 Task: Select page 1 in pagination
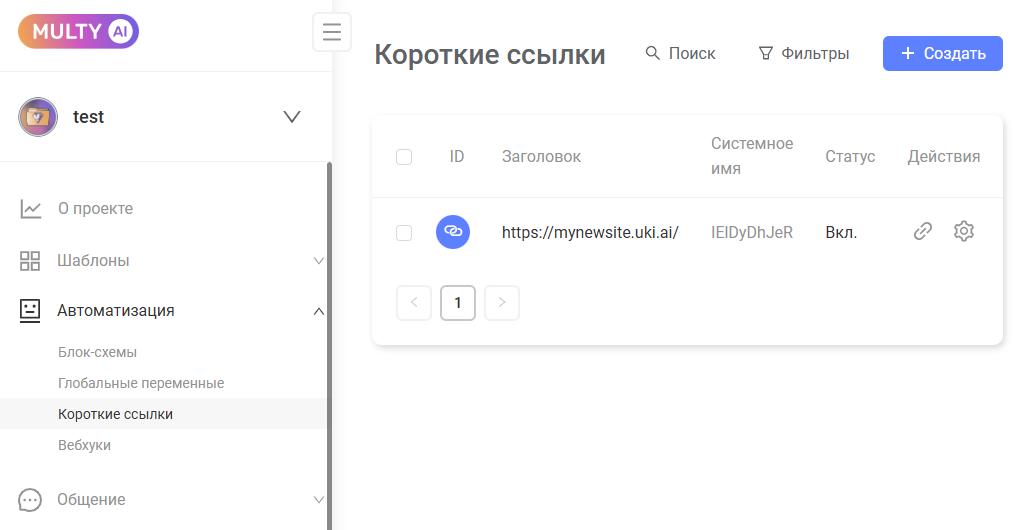(x=458, y=303)
